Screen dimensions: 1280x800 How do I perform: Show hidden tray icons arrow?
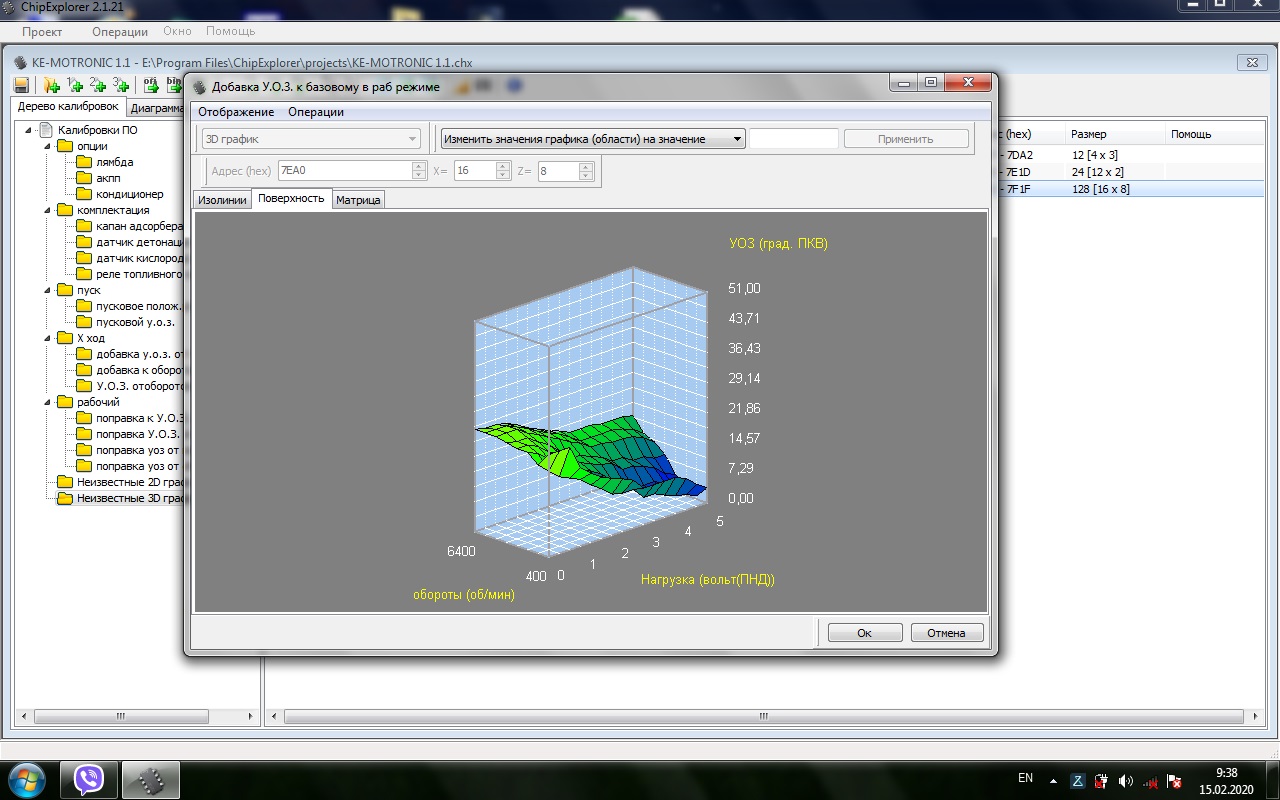point(1053,780)
